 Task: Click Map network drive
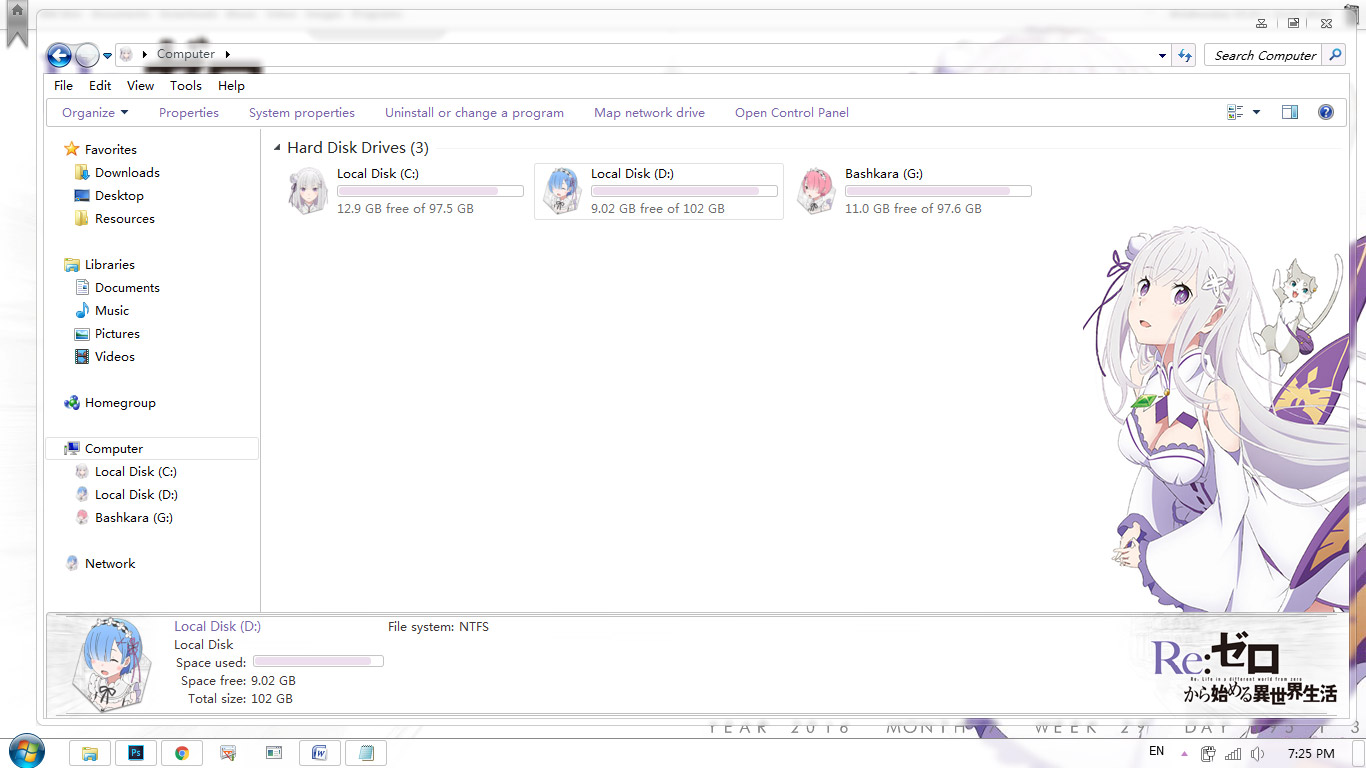649,112
